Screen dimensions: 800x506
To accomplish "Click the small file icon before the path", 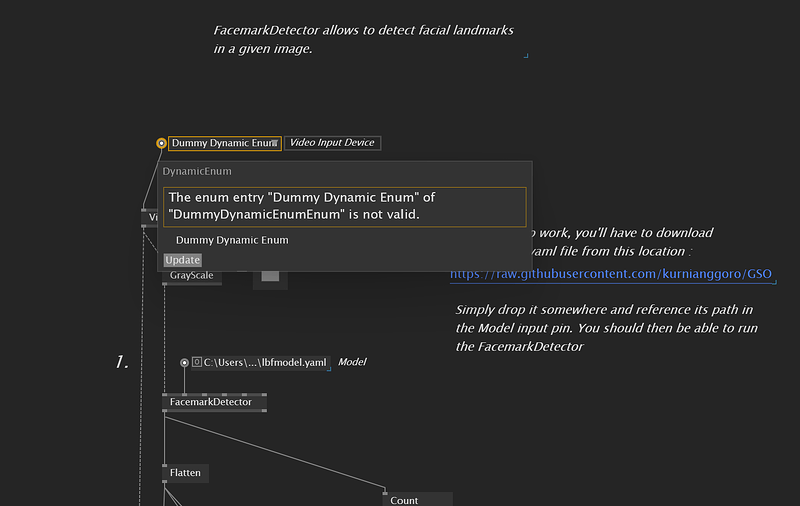I will point(197,362).
